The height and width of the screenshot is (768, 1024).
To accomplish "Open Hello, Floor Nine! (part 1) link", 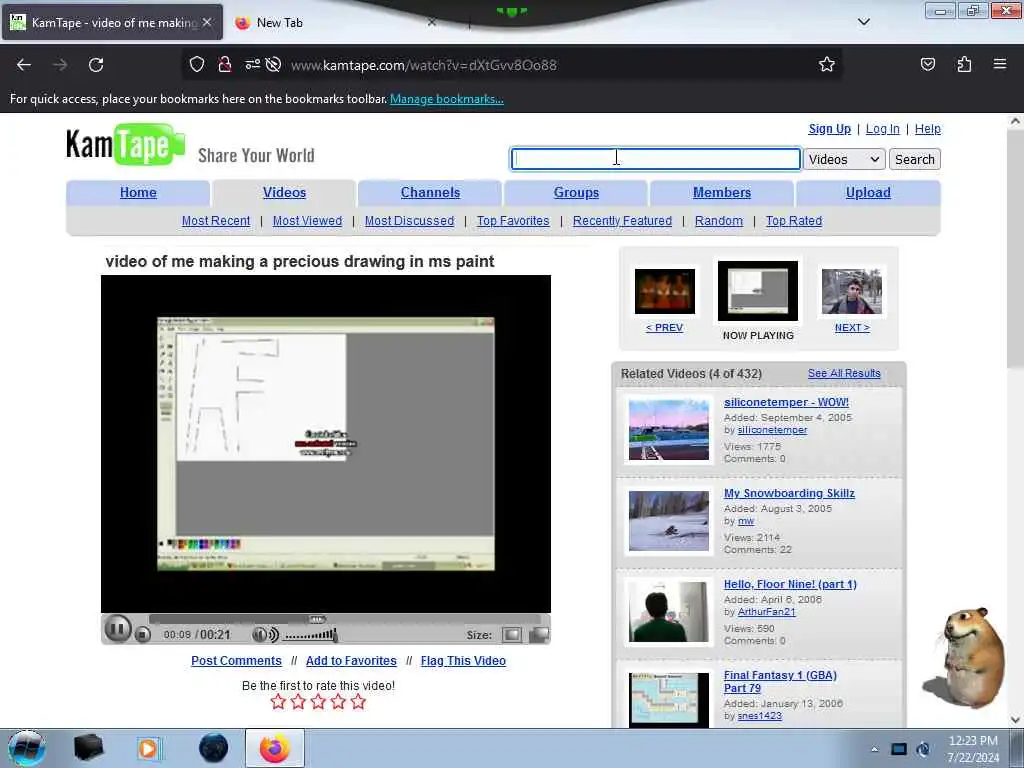I will 790,584.
